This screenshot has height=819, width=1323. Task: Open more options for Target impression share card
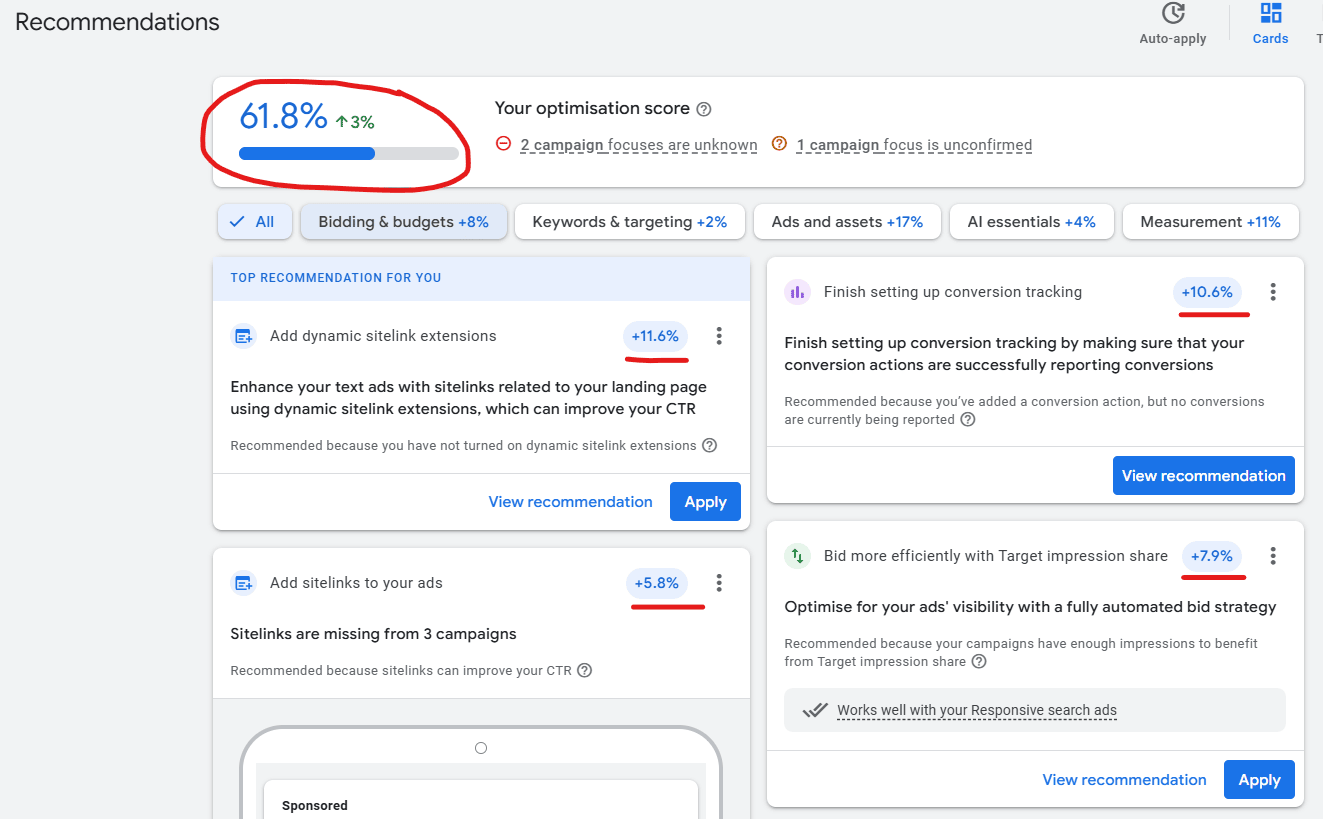pos(1273,556)
